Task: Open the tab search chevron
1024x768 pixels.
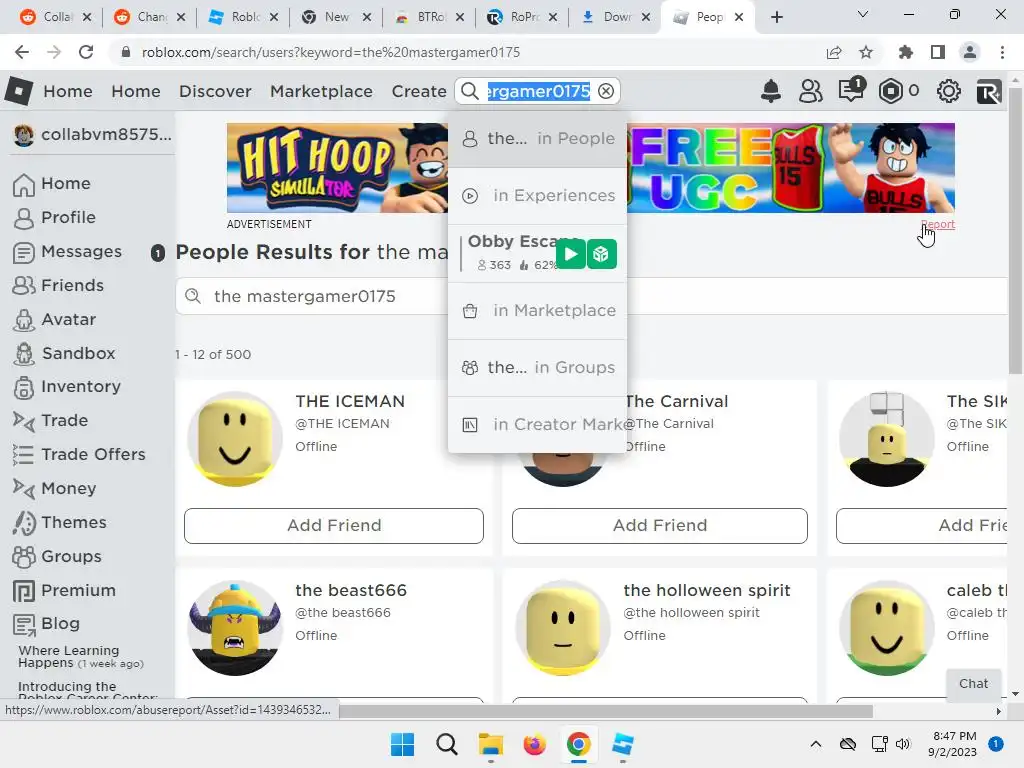Action: pyautogui.click(x=863, y=15)
